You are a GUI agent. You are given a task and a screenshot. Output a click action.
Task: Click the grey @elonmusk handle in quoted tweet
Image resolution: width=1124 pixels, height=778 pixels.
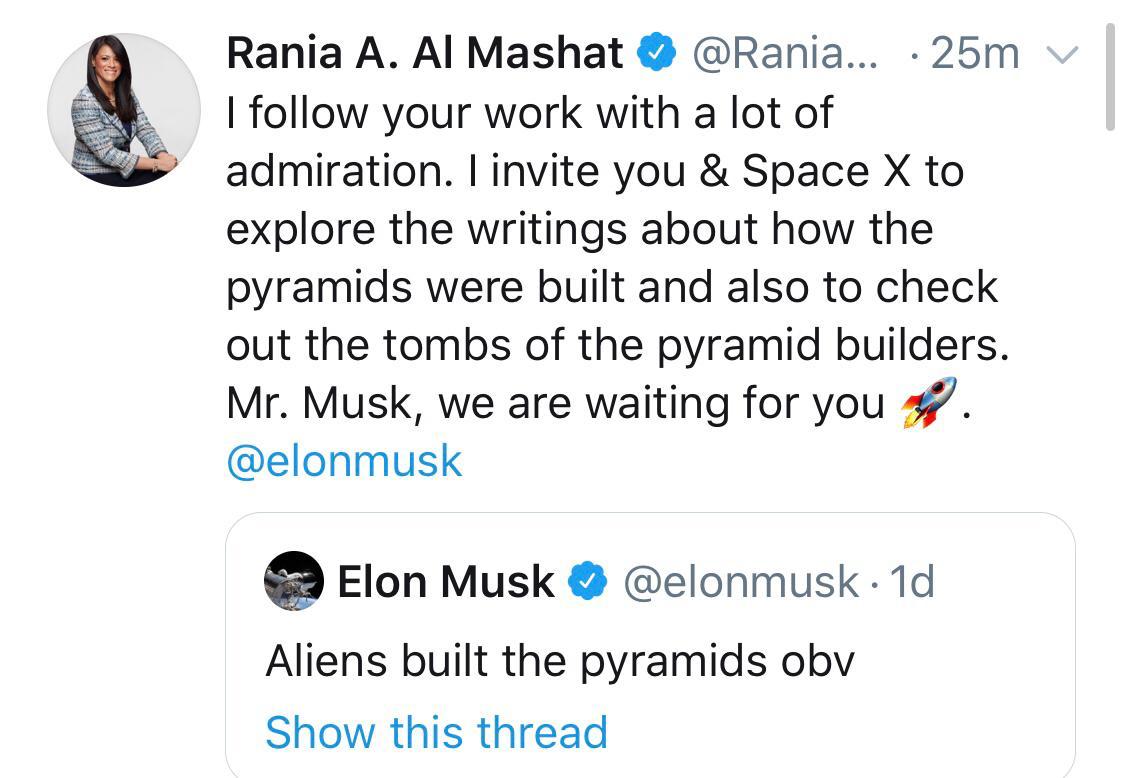click(740, 582)
